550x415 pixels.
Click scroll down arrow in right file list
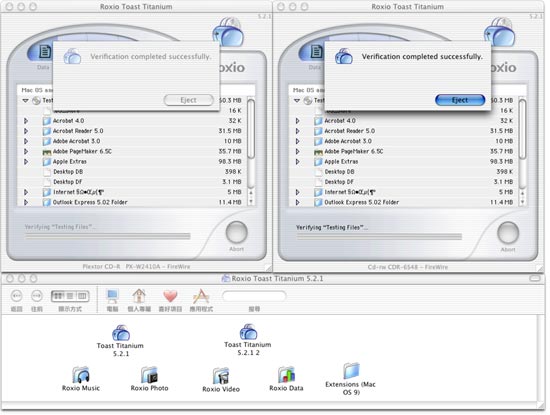tap(522, 202)
